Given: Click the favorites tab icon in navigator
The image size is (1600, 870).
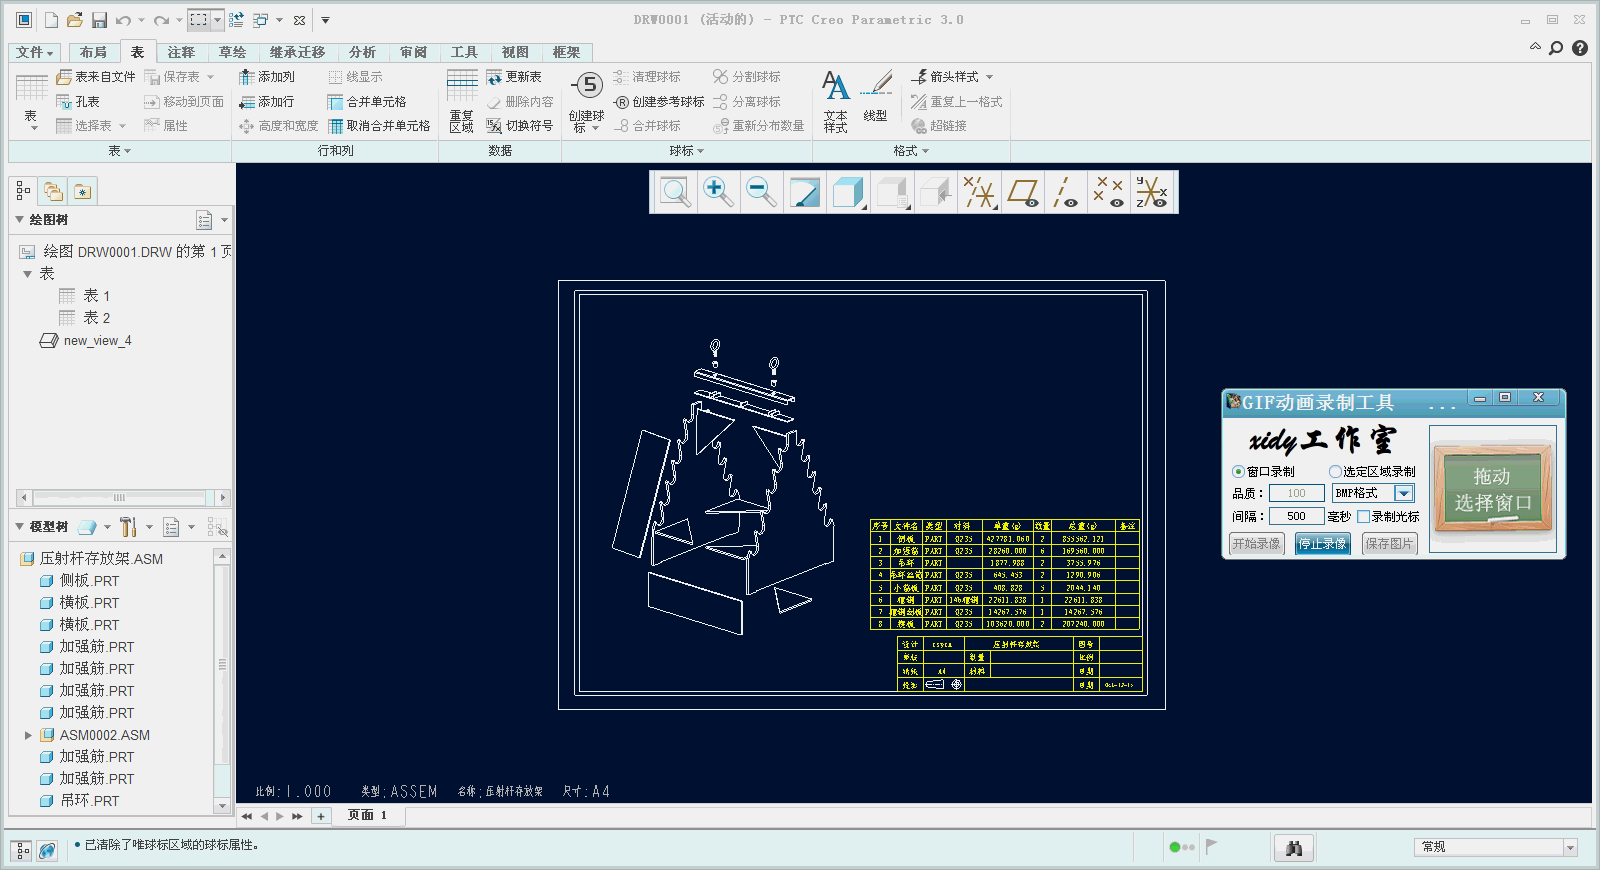Looking at the screenshot, I should pyautogui.click(x=83, y=191).
